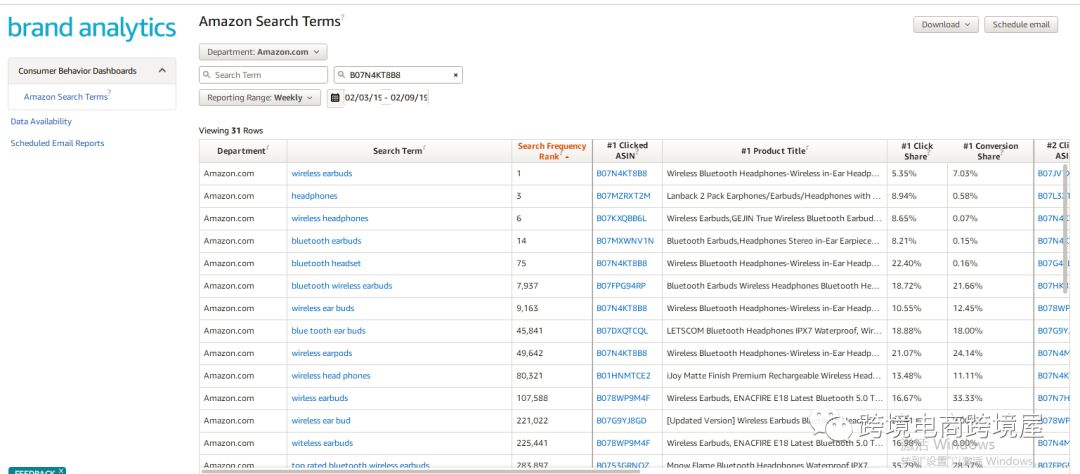This screenshot has width=1080, height=474.
Task: Collapse the Consumer Behavior Dashboards section
Action: [163, 71]
